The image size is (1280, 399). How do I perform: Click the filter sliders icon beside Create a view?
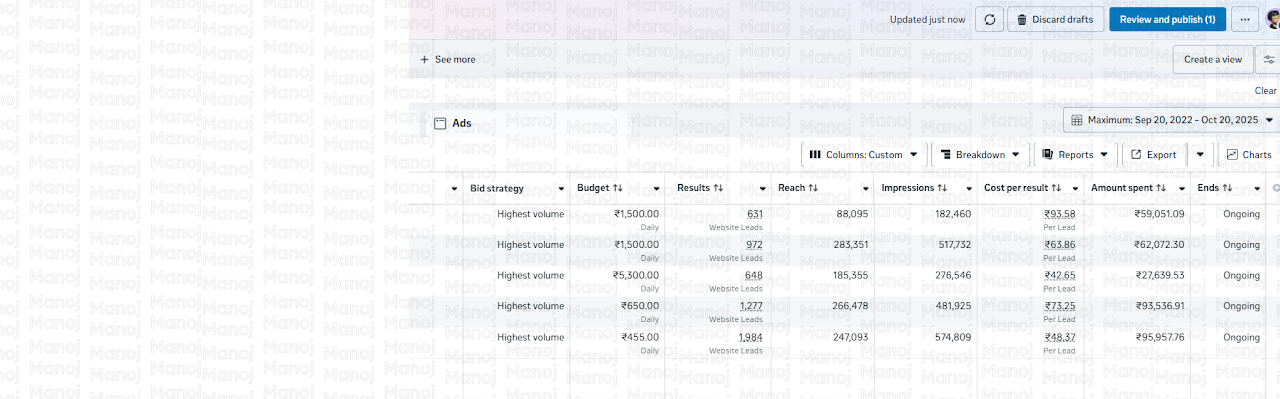click(x=1269, y=59)
